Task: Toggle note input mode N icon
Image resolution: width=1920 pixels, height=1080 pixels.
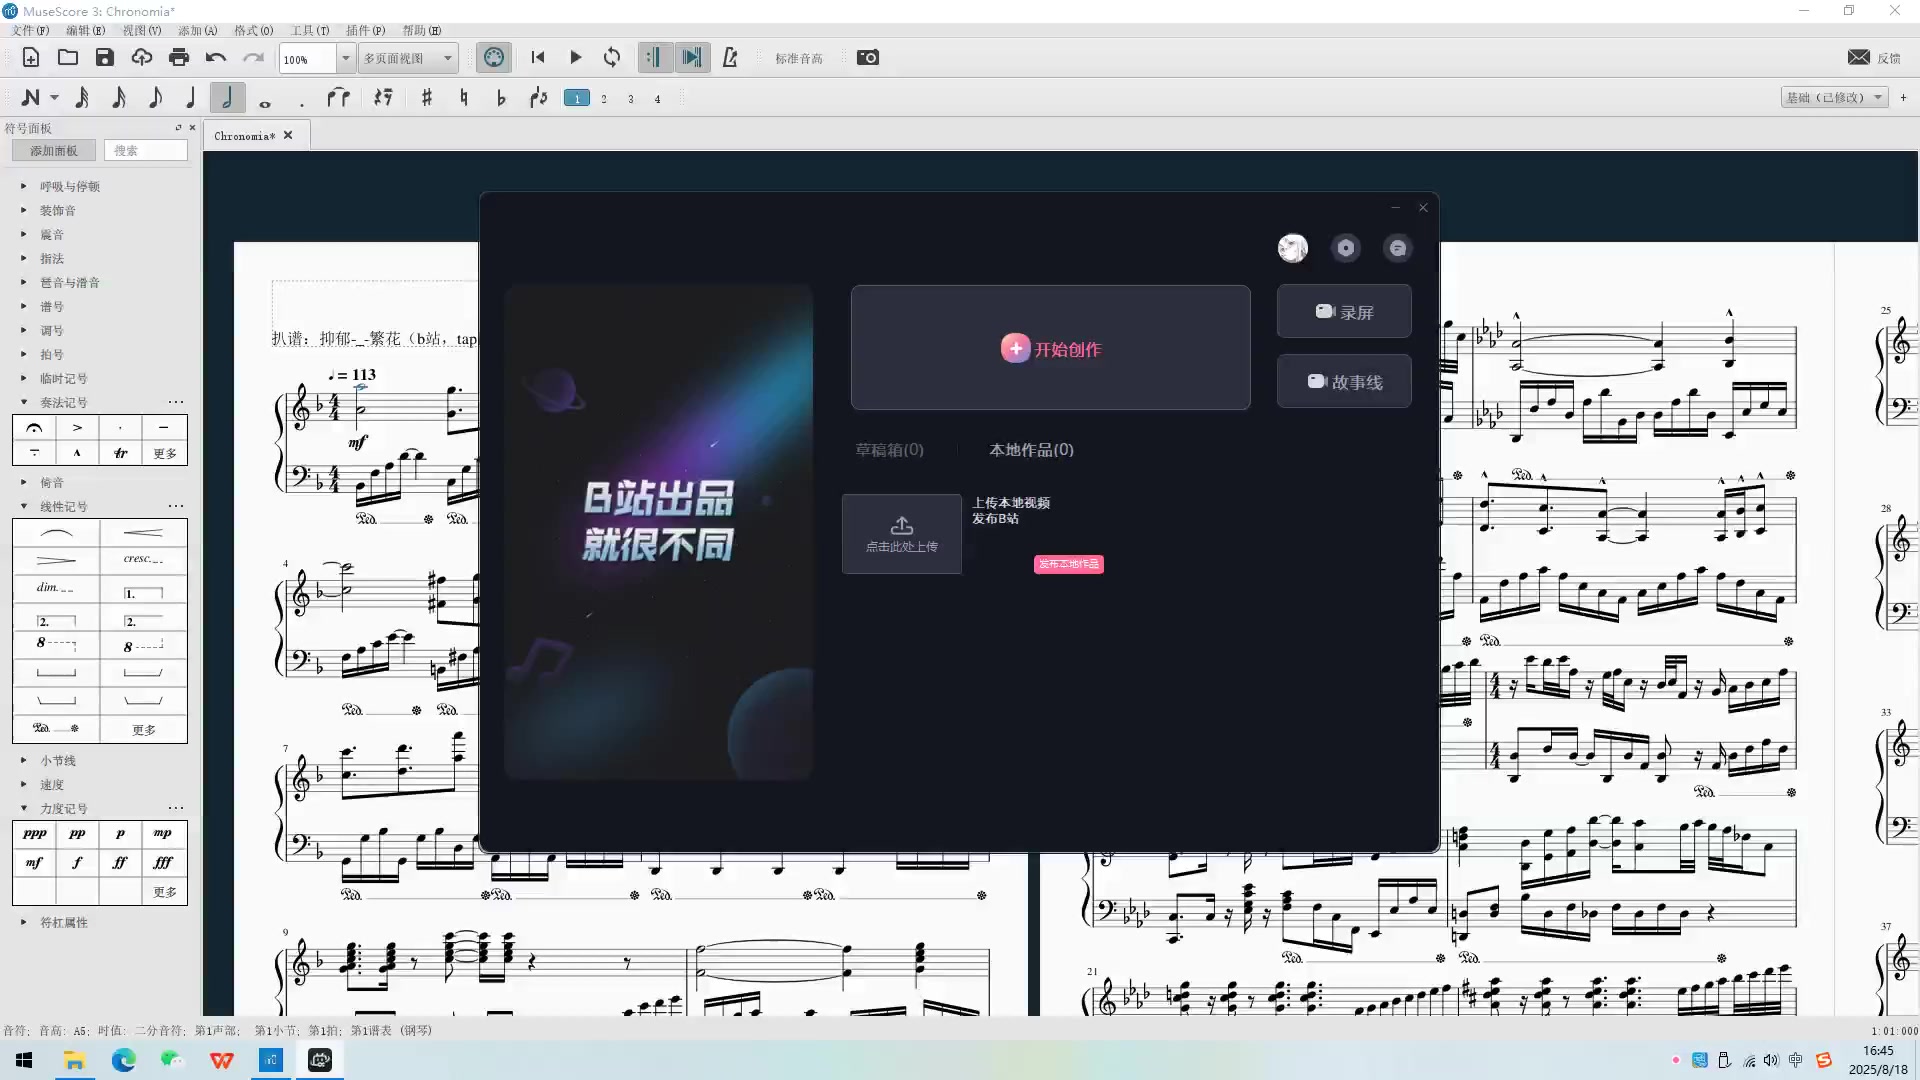Action: (x=31, y=98)
